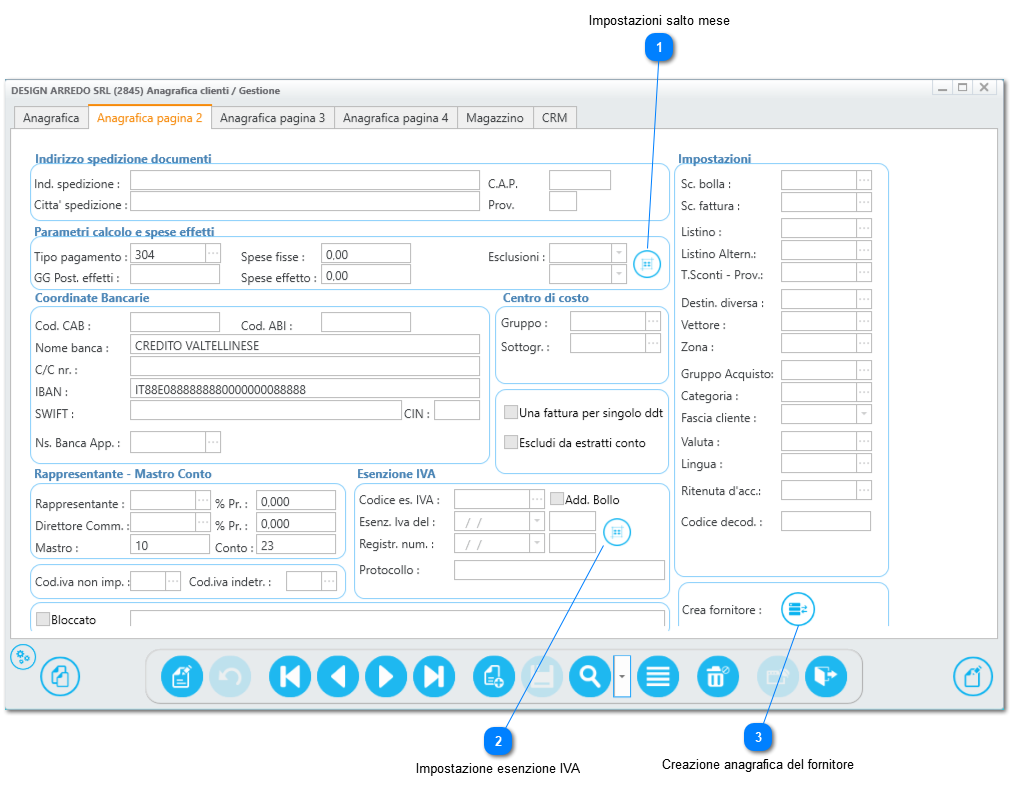The height and width of the screenshot is (792, 1013).
Task: Click the greyed-out icon left of exit
Action: pyautogui.click(x=778, y=676)
